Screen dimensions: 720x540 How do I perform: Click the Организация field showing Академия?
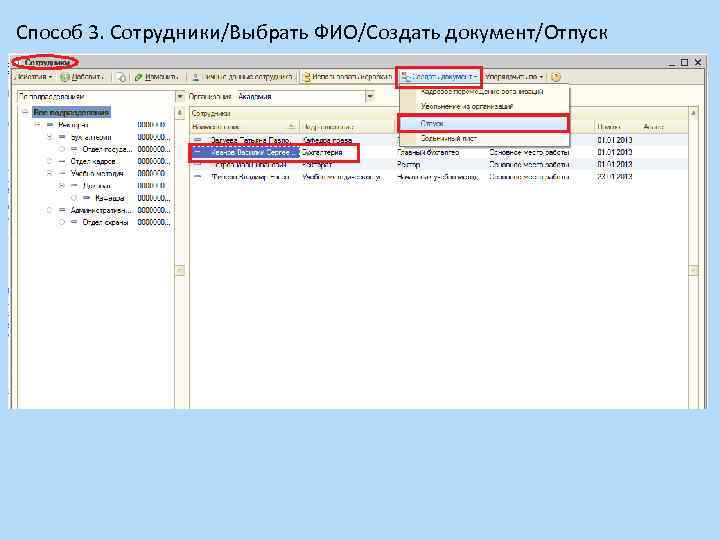tap(301, 96)
